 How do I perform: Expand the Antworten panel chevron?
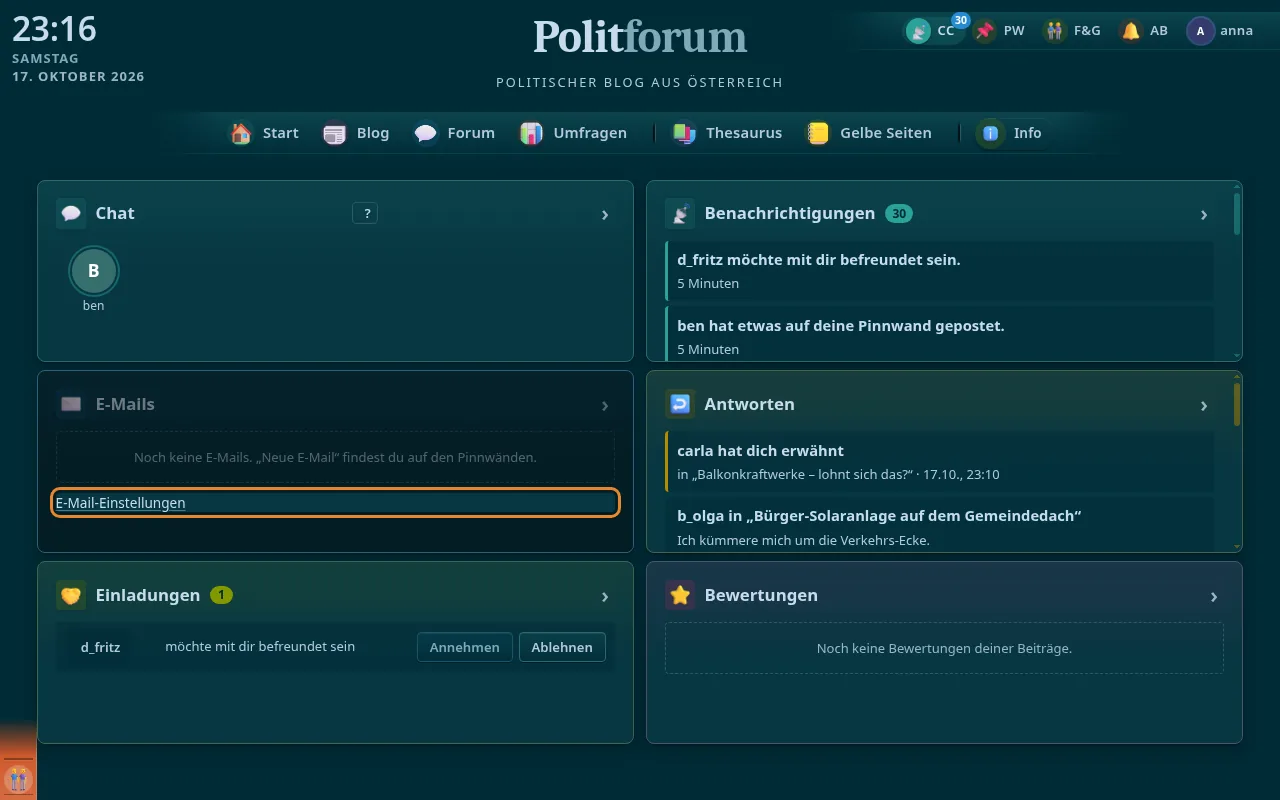[x=1204, y=405]
